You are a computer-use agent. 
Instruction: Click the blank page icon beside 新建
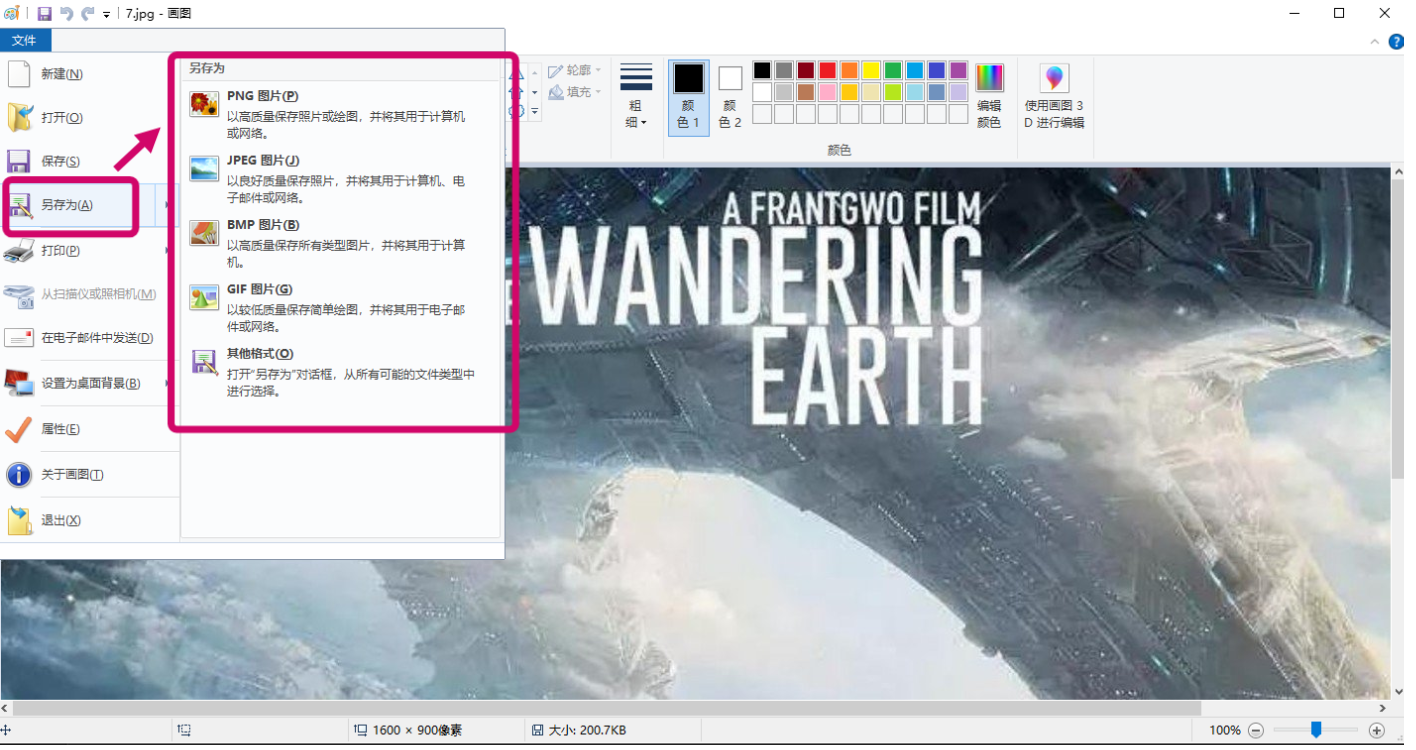pyautogui.click(x=19, y=74)
